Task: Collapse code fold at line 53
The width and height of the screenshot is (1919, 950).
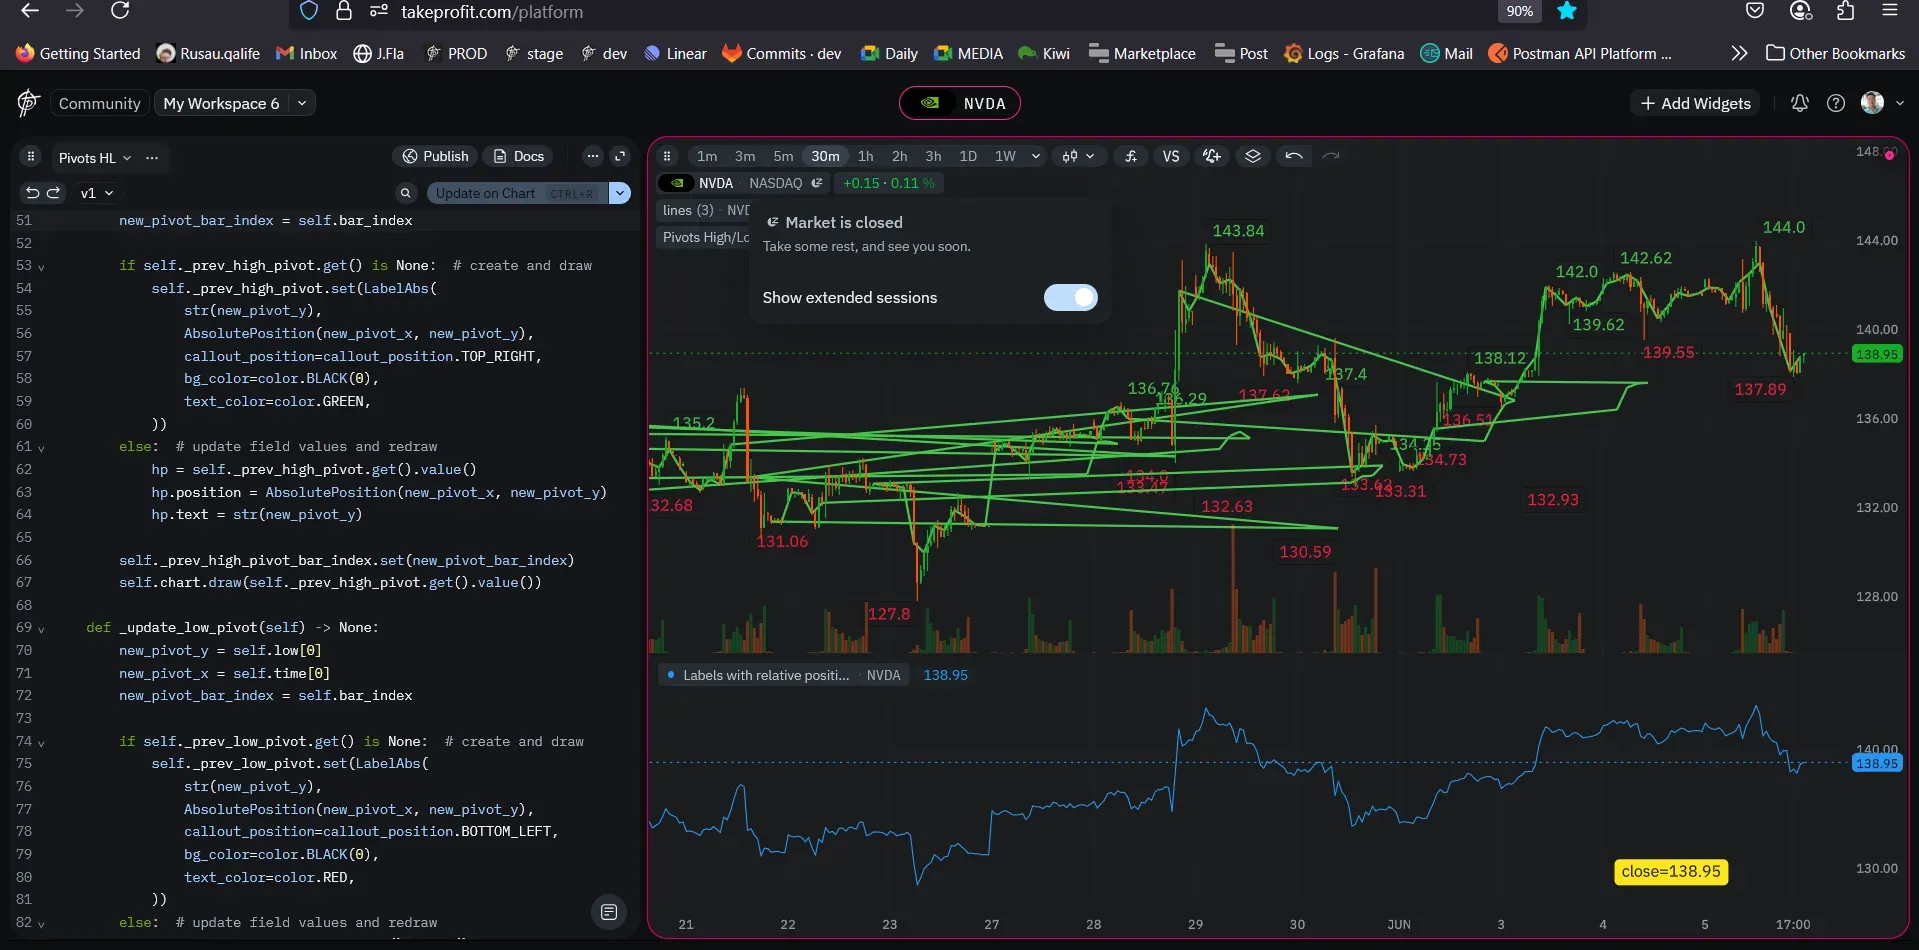Action: point(41,267)
